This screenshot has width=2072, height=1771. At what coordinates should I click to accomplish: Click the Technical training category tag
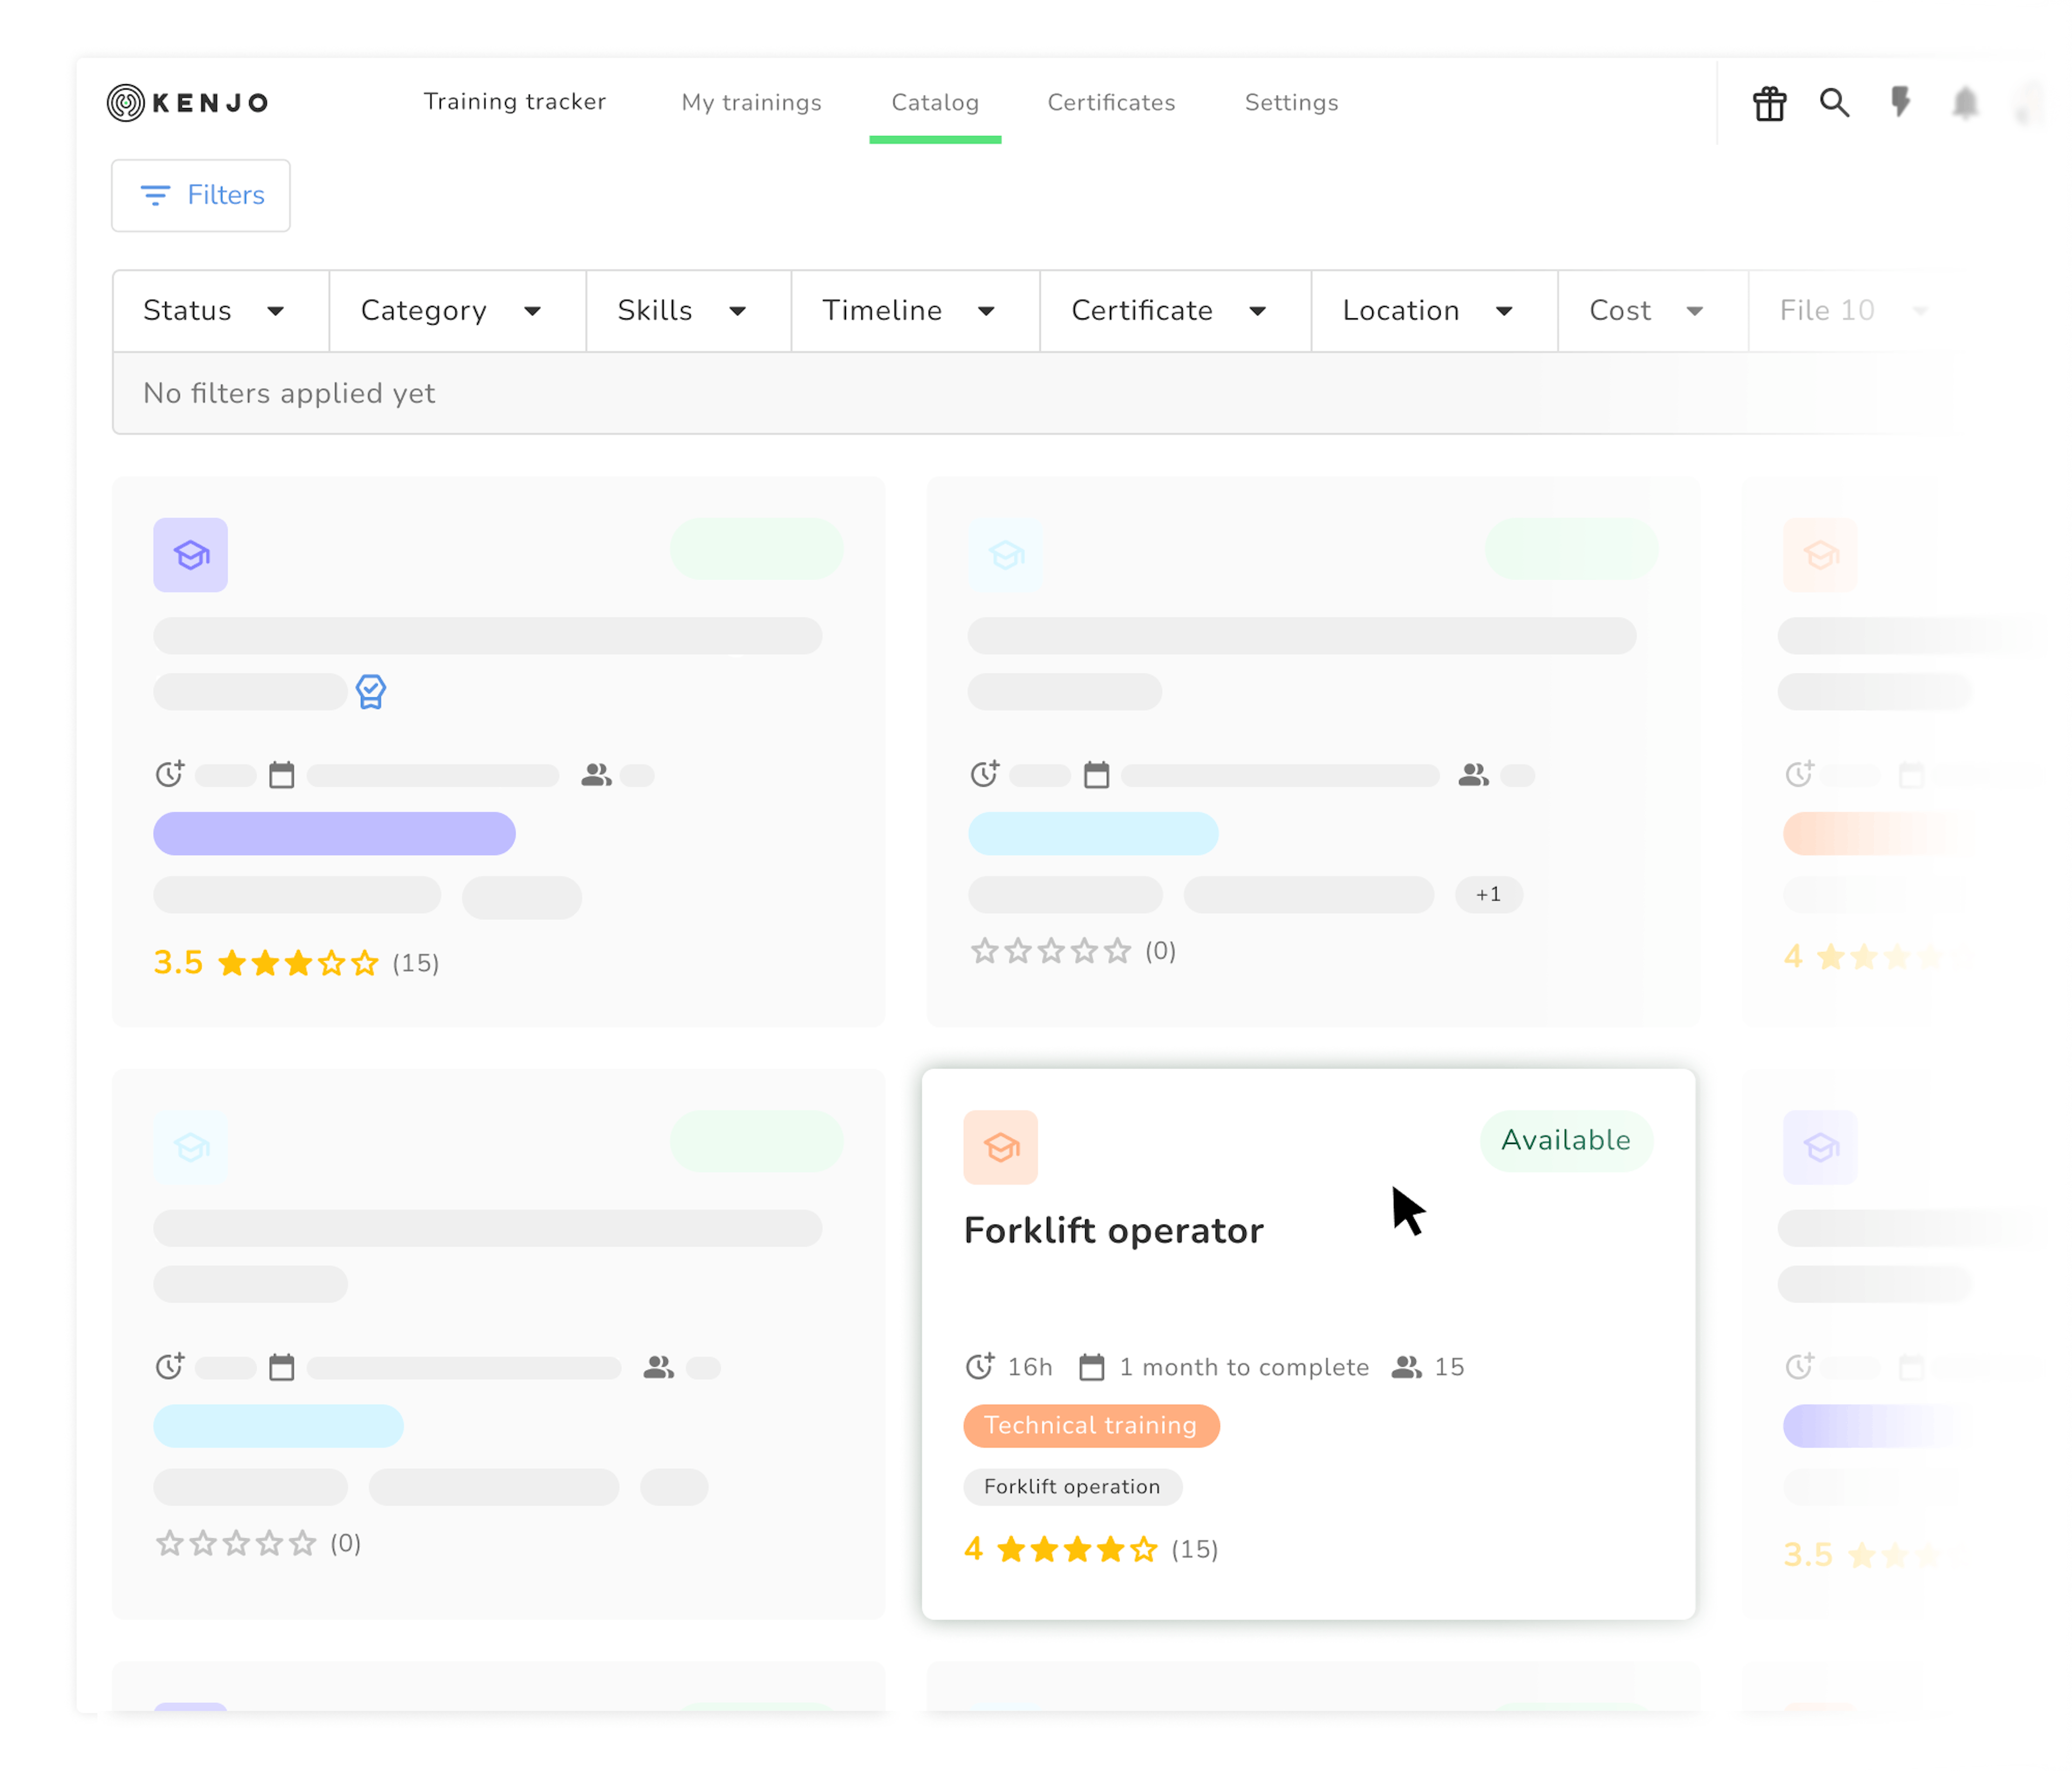point(1090,1425)
